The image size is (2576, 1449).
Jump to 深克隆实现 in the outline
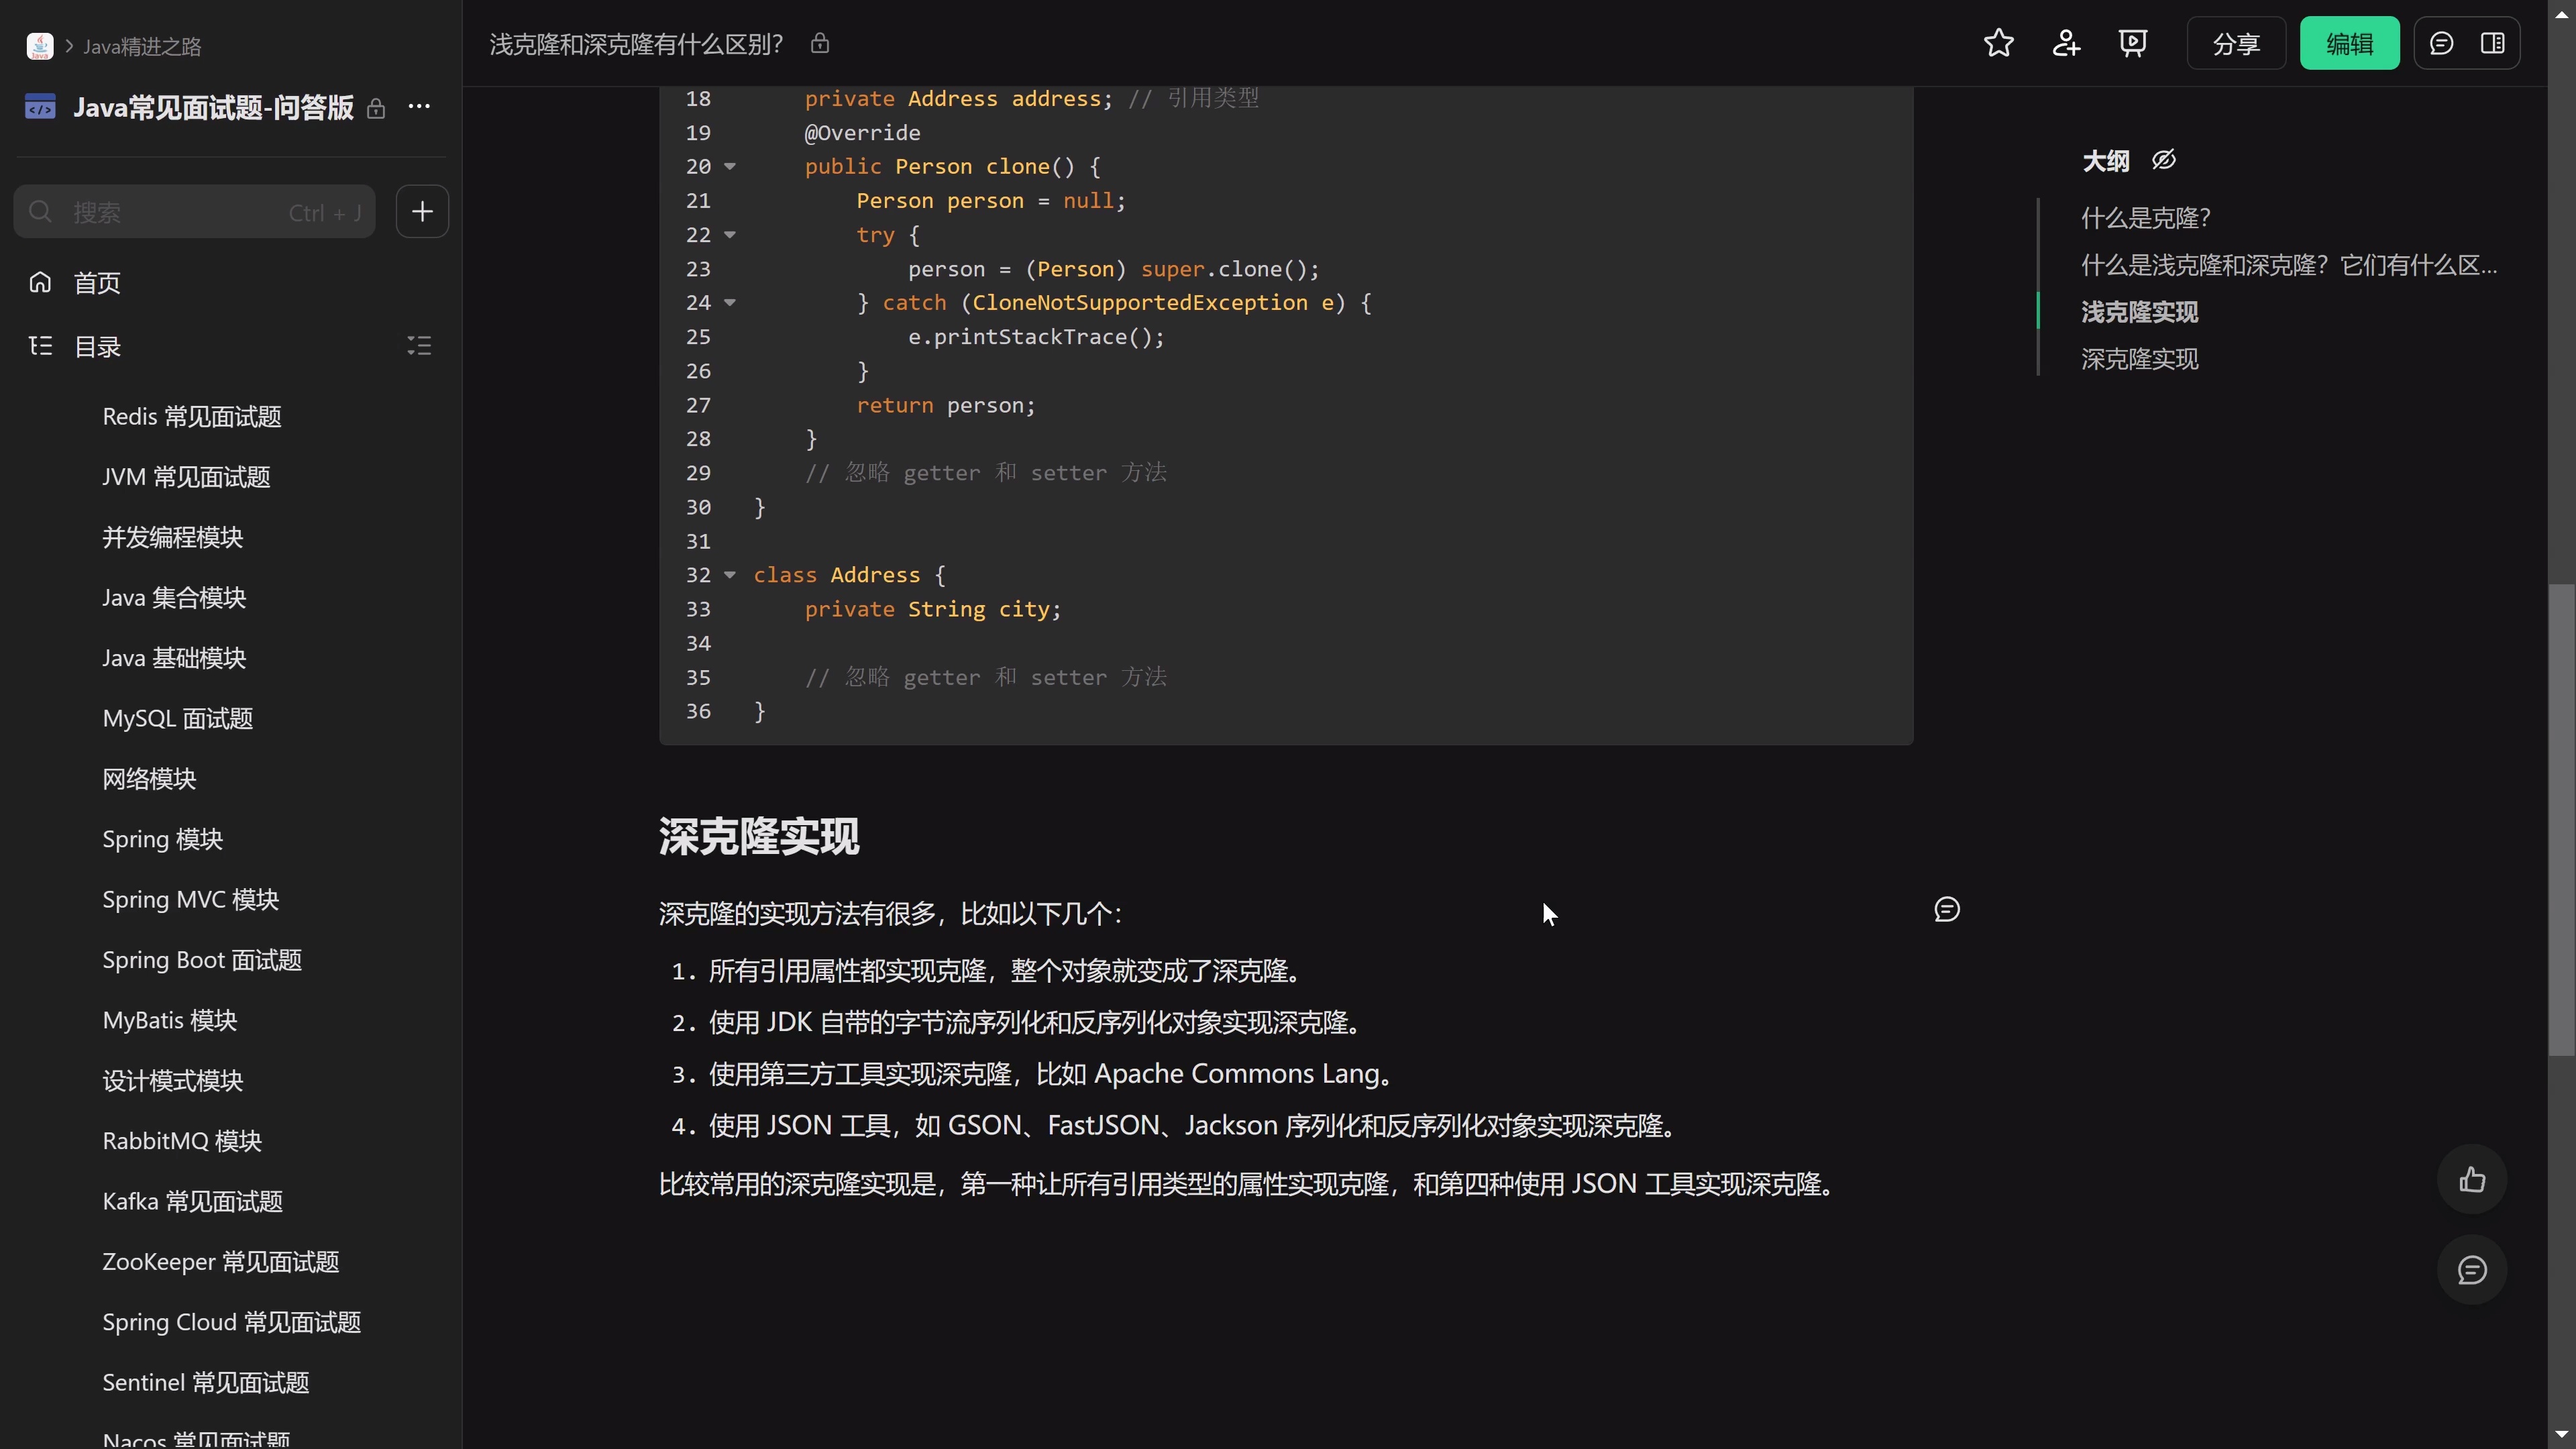click(2139, 359)
